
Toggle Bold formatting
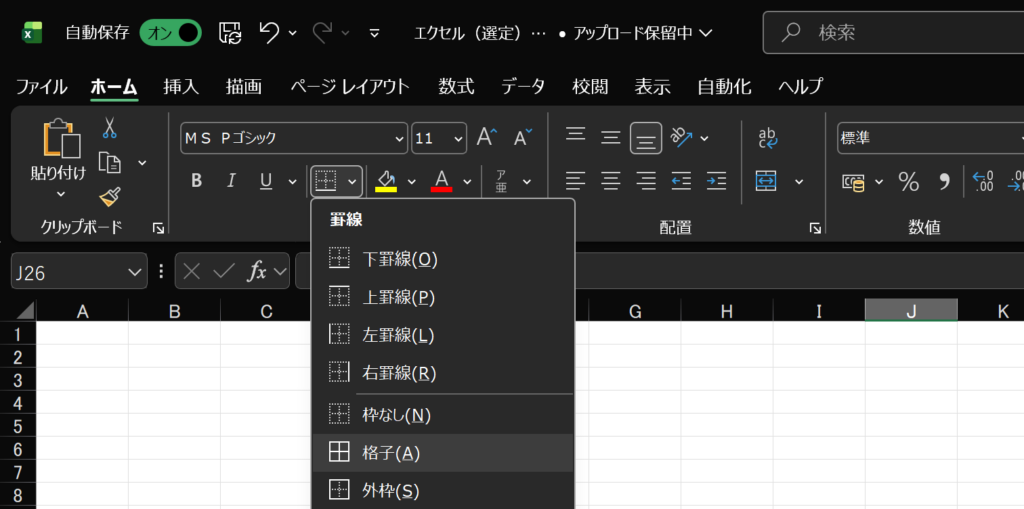(196, 181)
